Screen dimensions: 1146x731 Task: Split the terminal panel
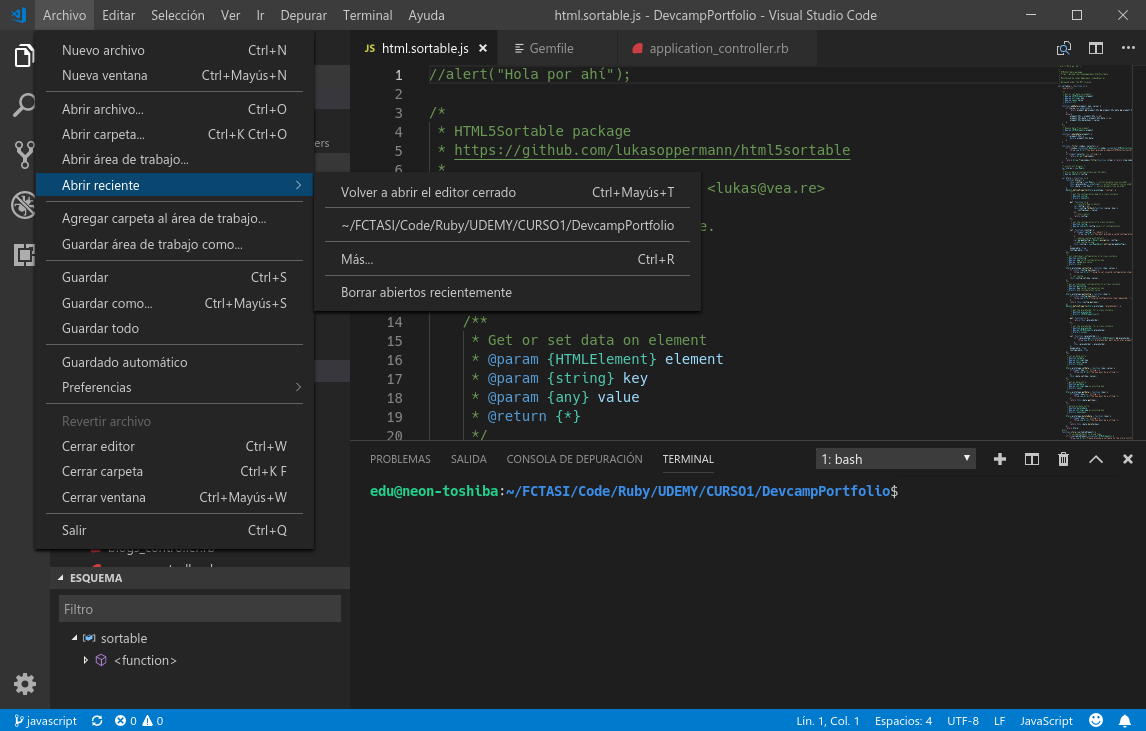[1031, 459]
